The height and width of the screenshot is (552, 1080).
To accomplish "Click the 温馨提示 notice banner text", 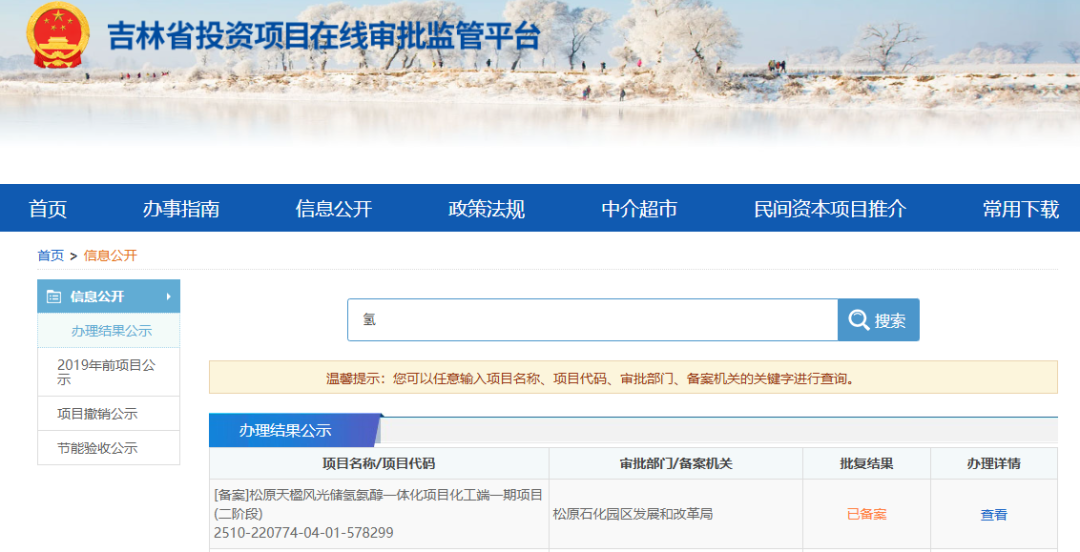I will click(x=592, y=378).
